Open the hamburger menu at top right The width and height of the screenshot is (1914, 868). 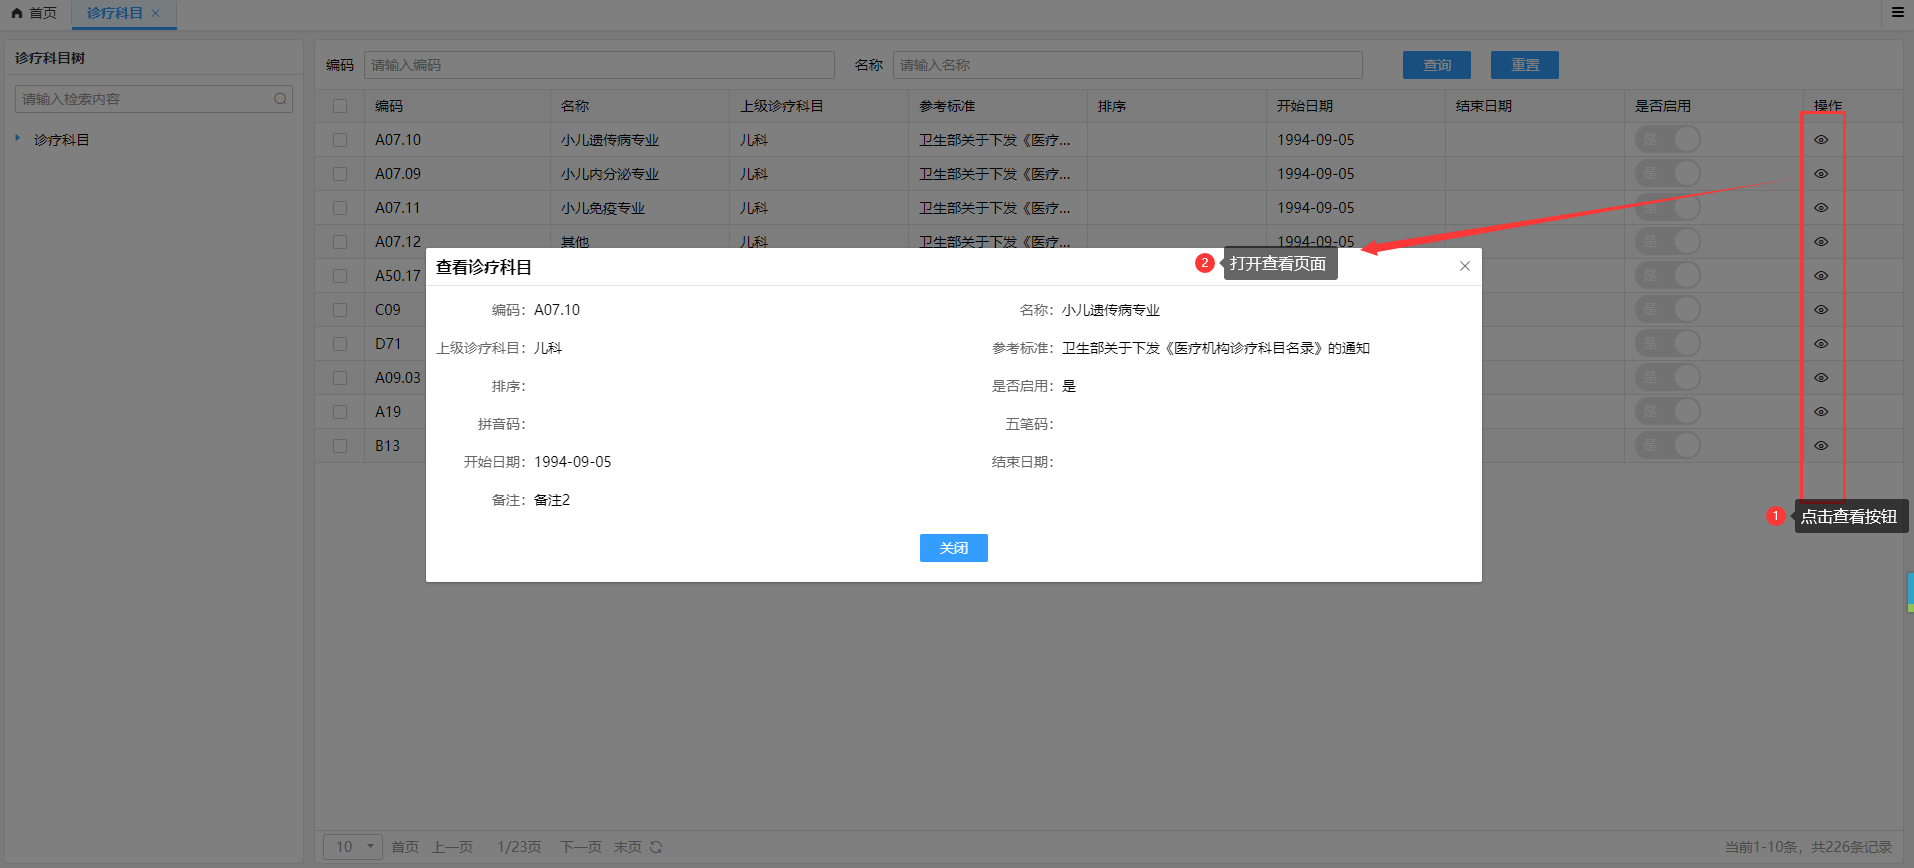(1897, 13)
